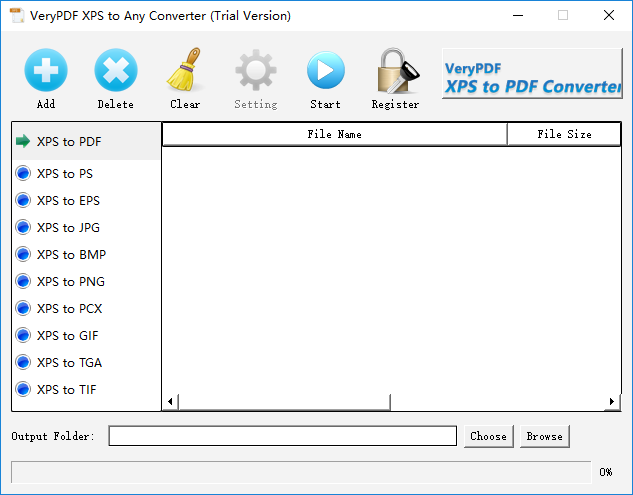Click the application icon in the title bar
633x495 pixels.
17,15
